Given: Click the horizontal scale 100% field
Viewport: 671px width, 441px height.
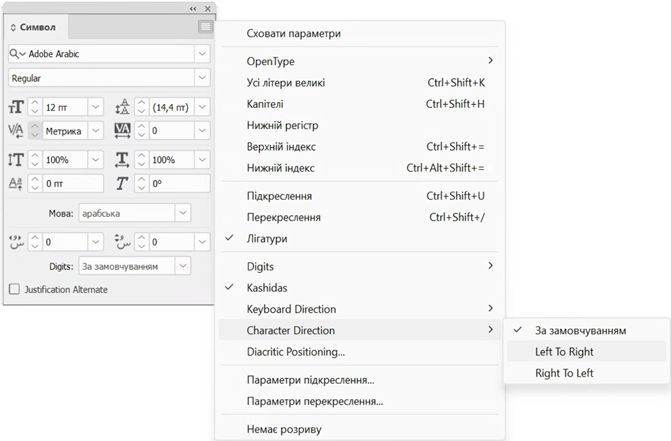Looking at the screenshot, I should 172,160.
